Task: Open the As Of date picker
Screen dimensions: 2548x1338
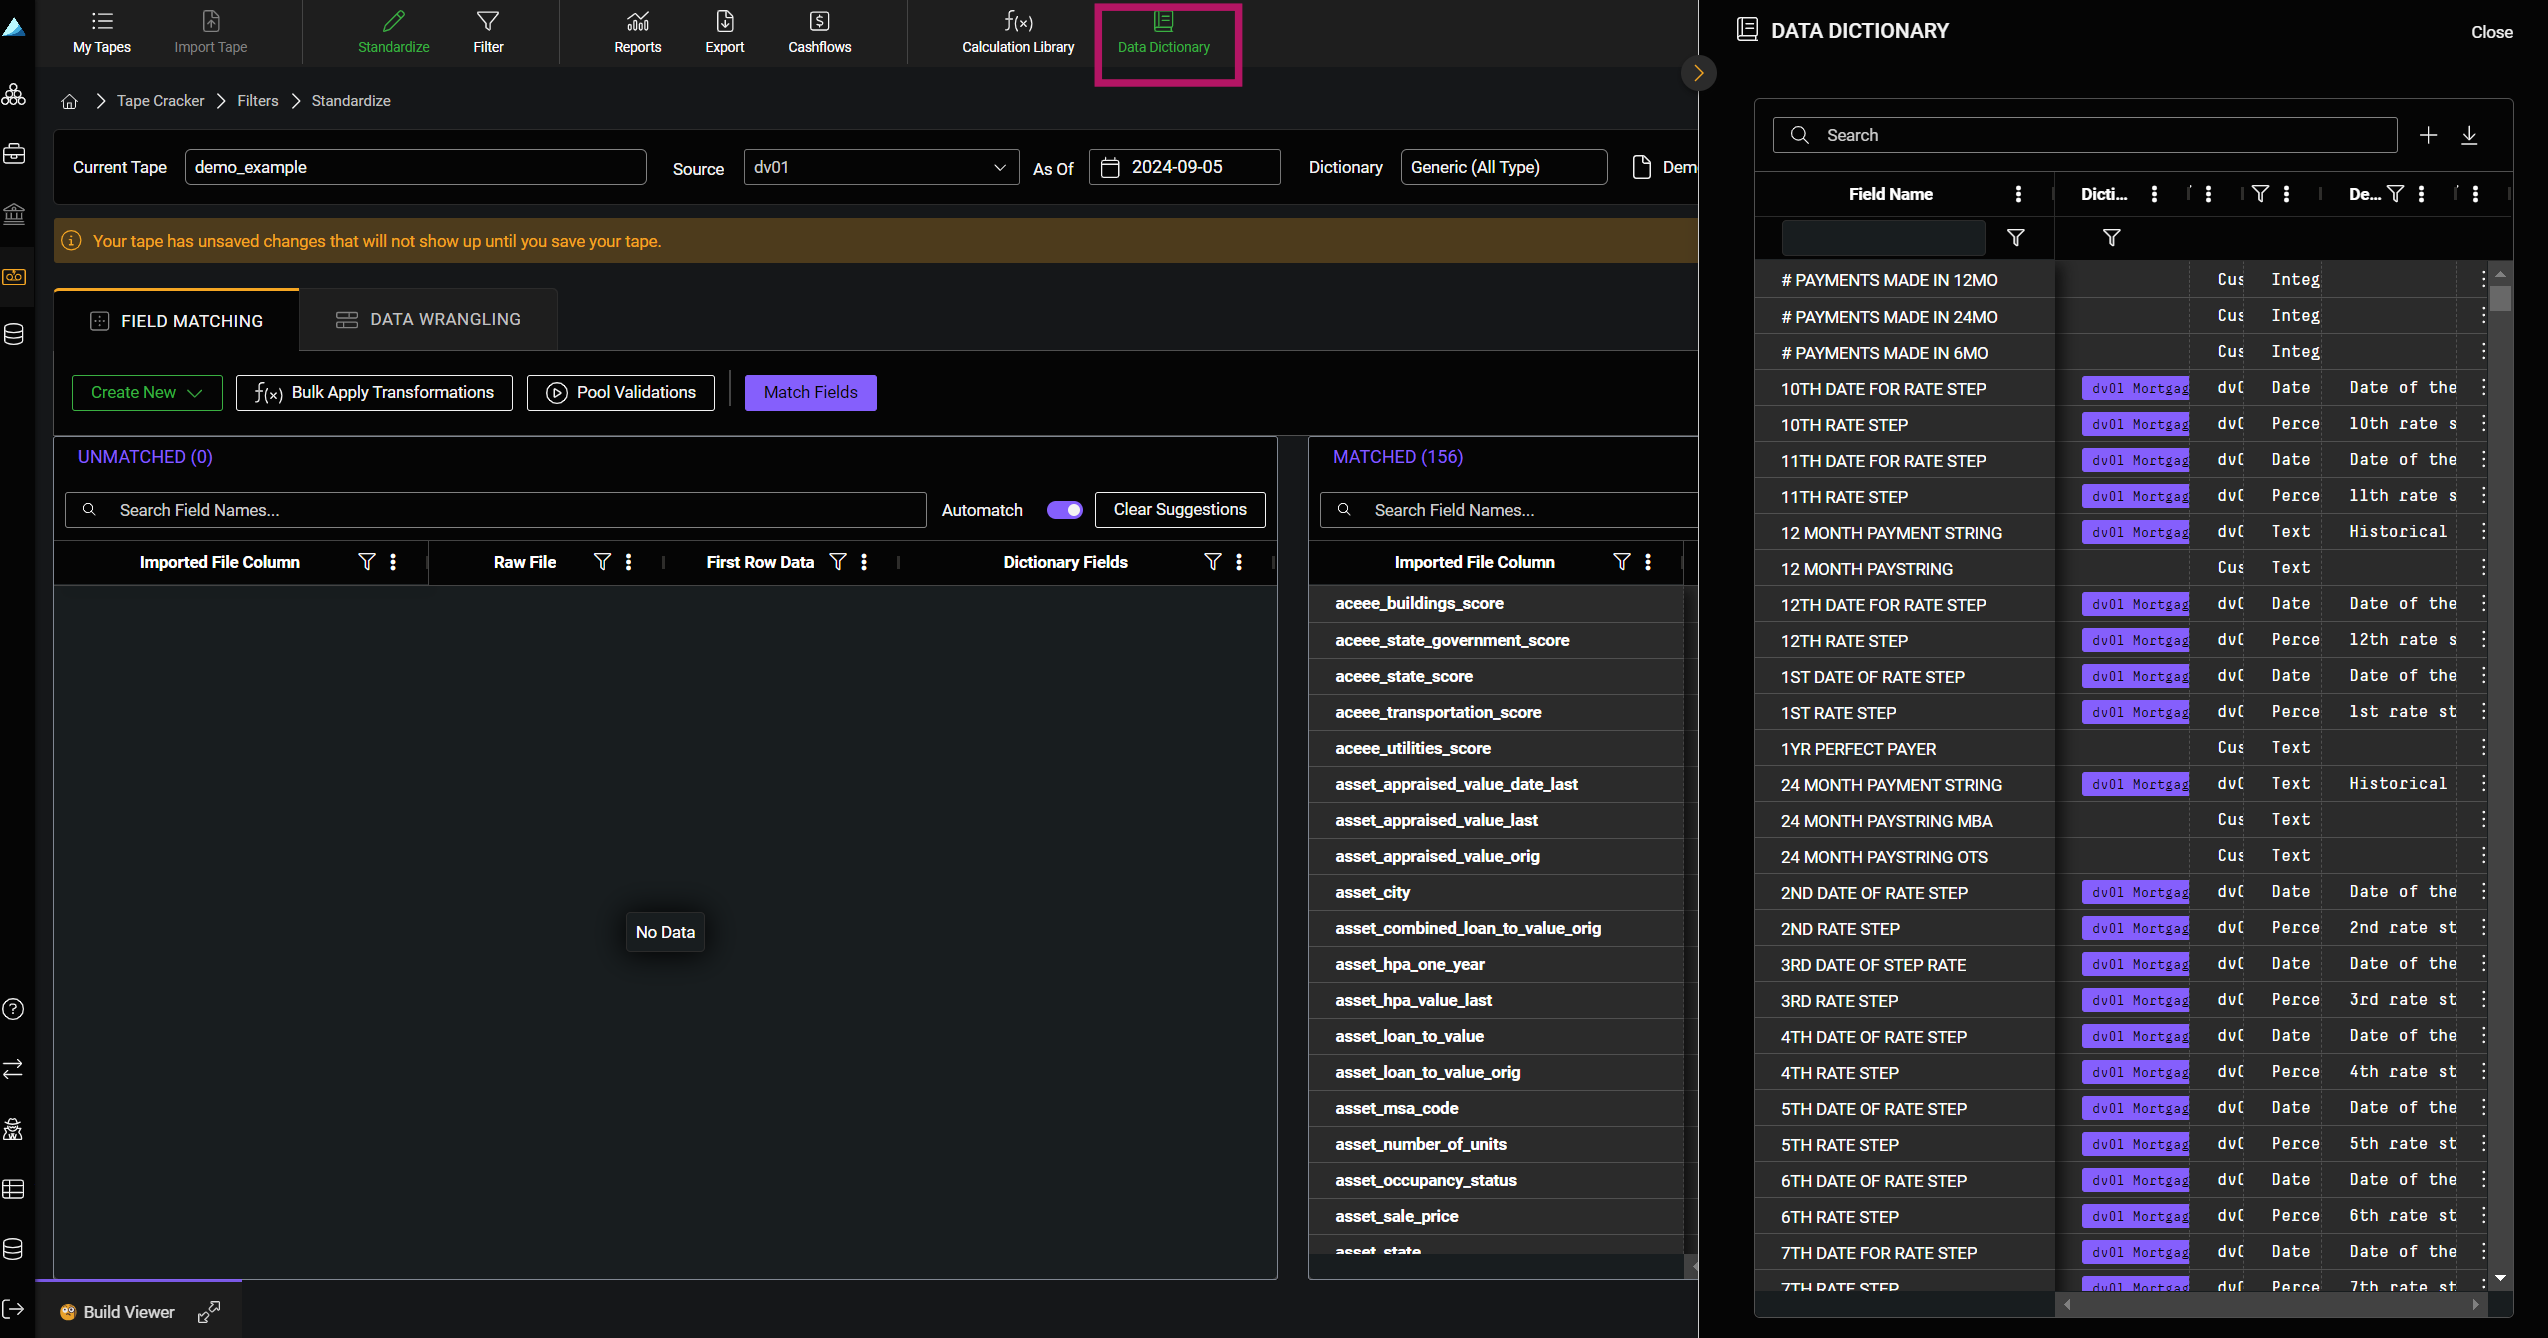Action: [1183, 167]
